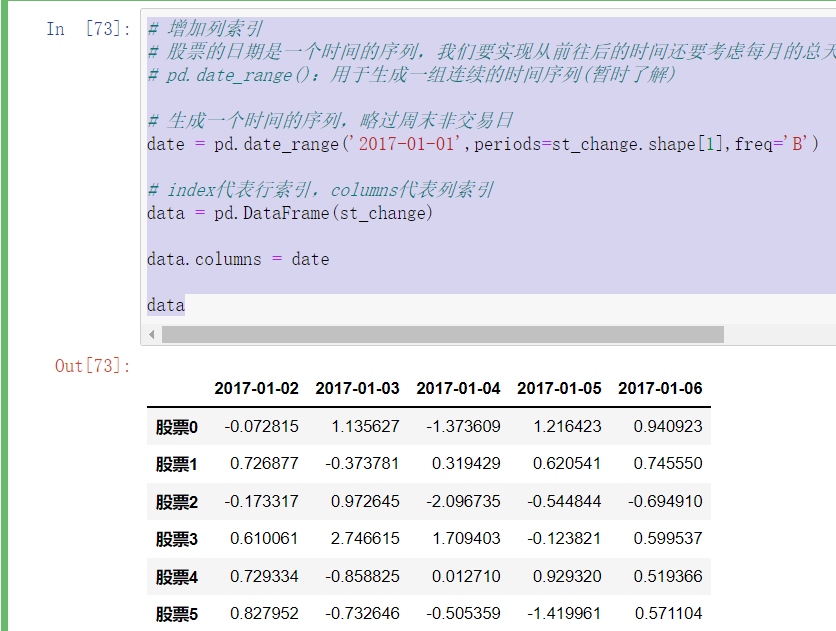Click the cell value 0.940923
The width and height of the screenshot is (836, 631).
(x=668, y=426)
